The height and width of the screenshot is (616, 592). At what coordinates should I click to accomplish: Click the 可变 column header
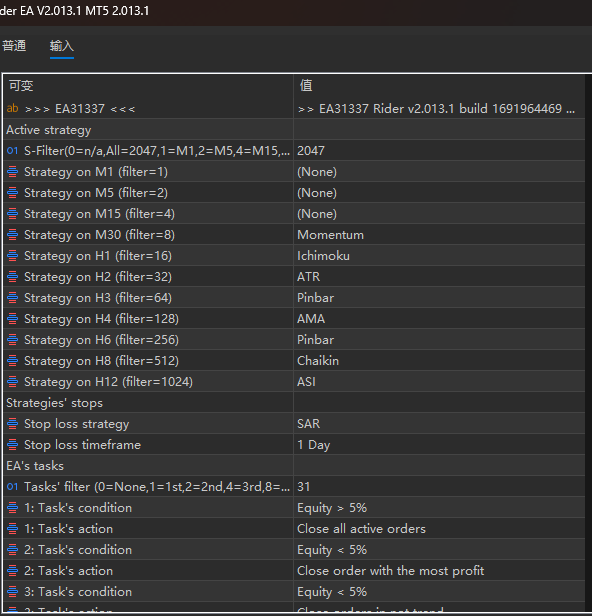coord(148,85)
